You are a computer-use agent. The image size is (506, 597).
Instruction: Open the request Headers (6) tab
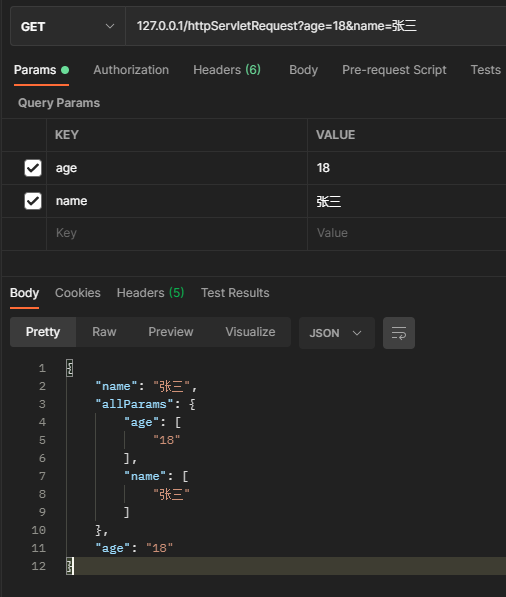coord(227,70)
